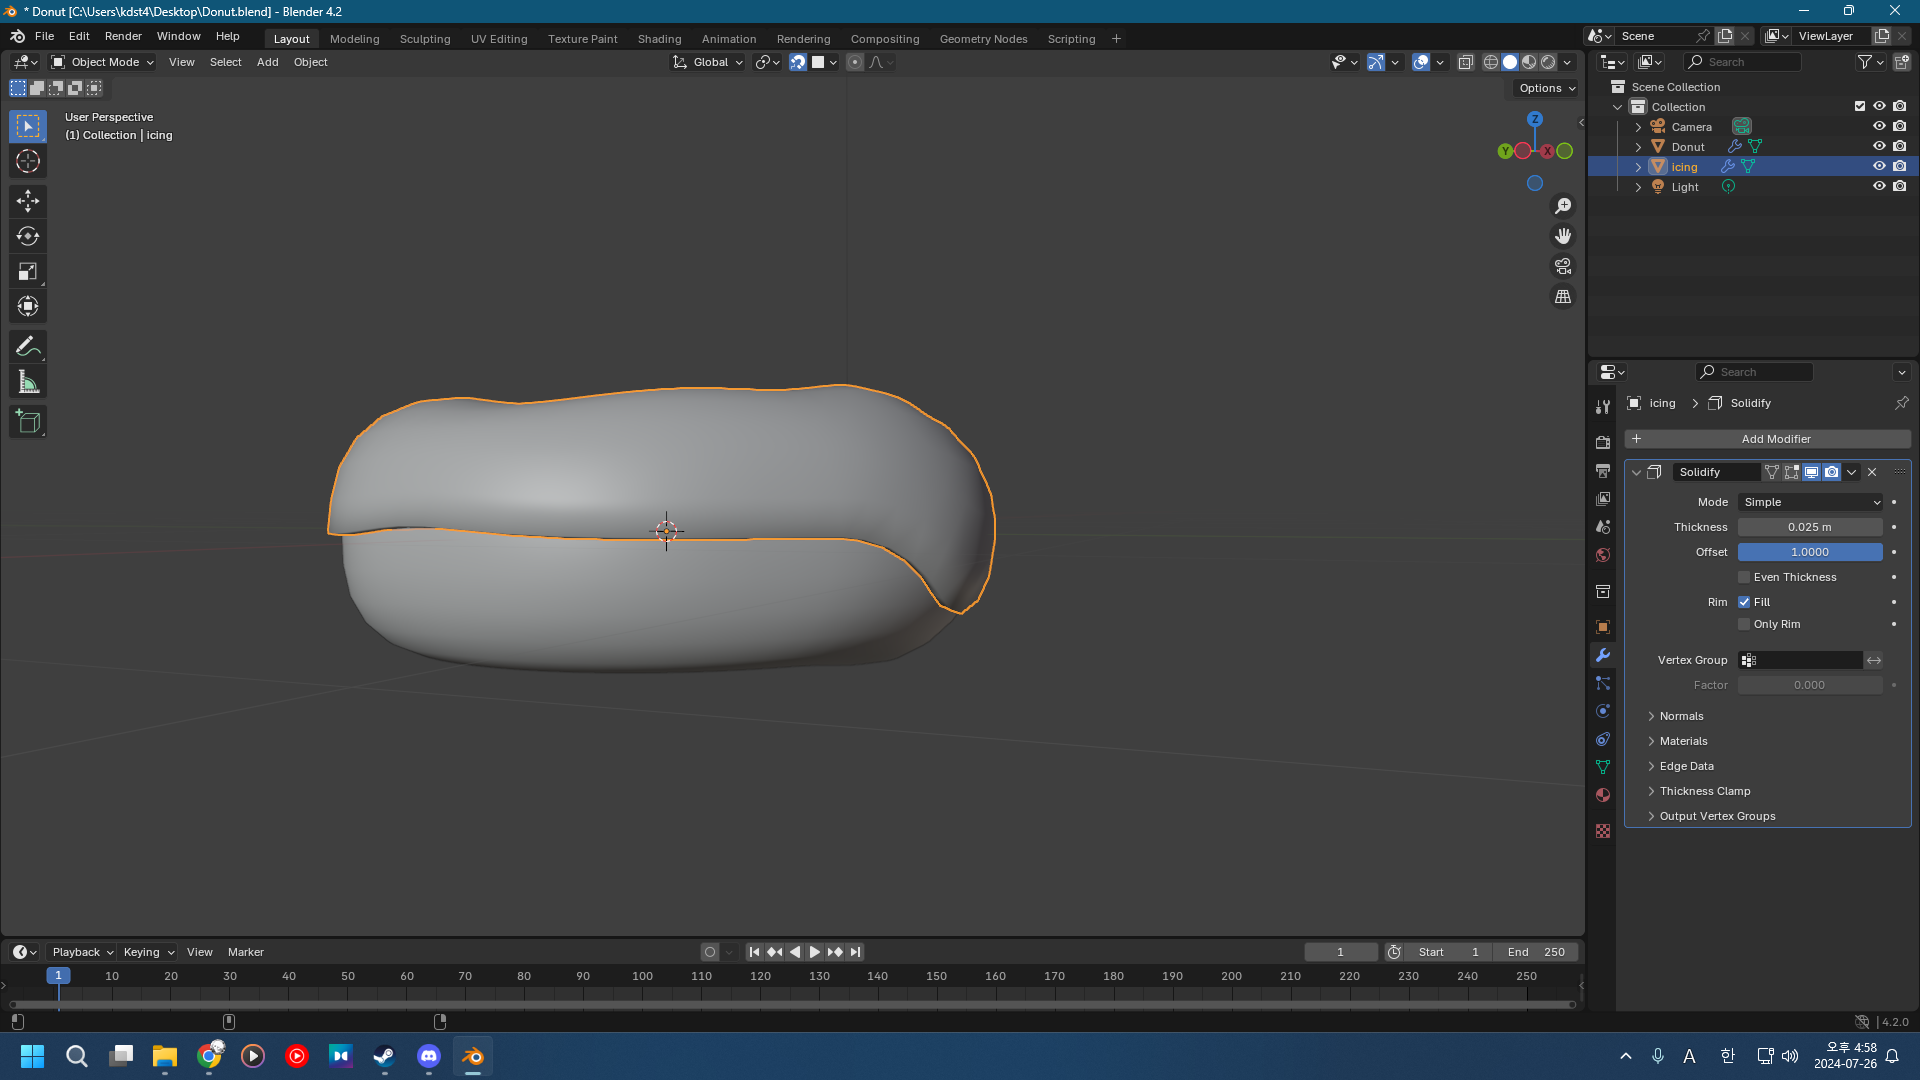Viewport: 1920px width, 1080px height.
Task: Switch to the Shading workspace tab
Action: [x=659, y=39]
